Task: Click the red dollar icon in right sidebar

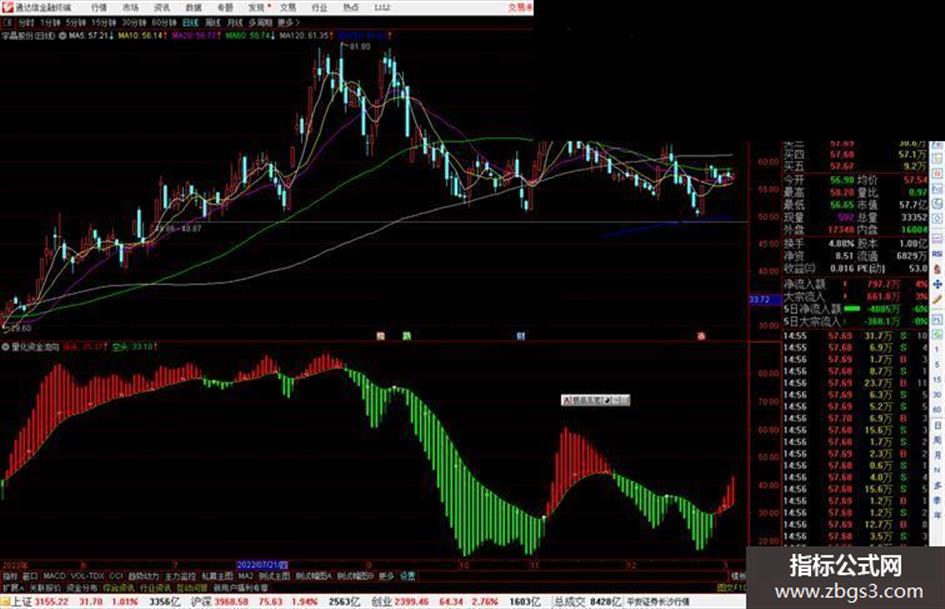Action: tap(937, 269)
